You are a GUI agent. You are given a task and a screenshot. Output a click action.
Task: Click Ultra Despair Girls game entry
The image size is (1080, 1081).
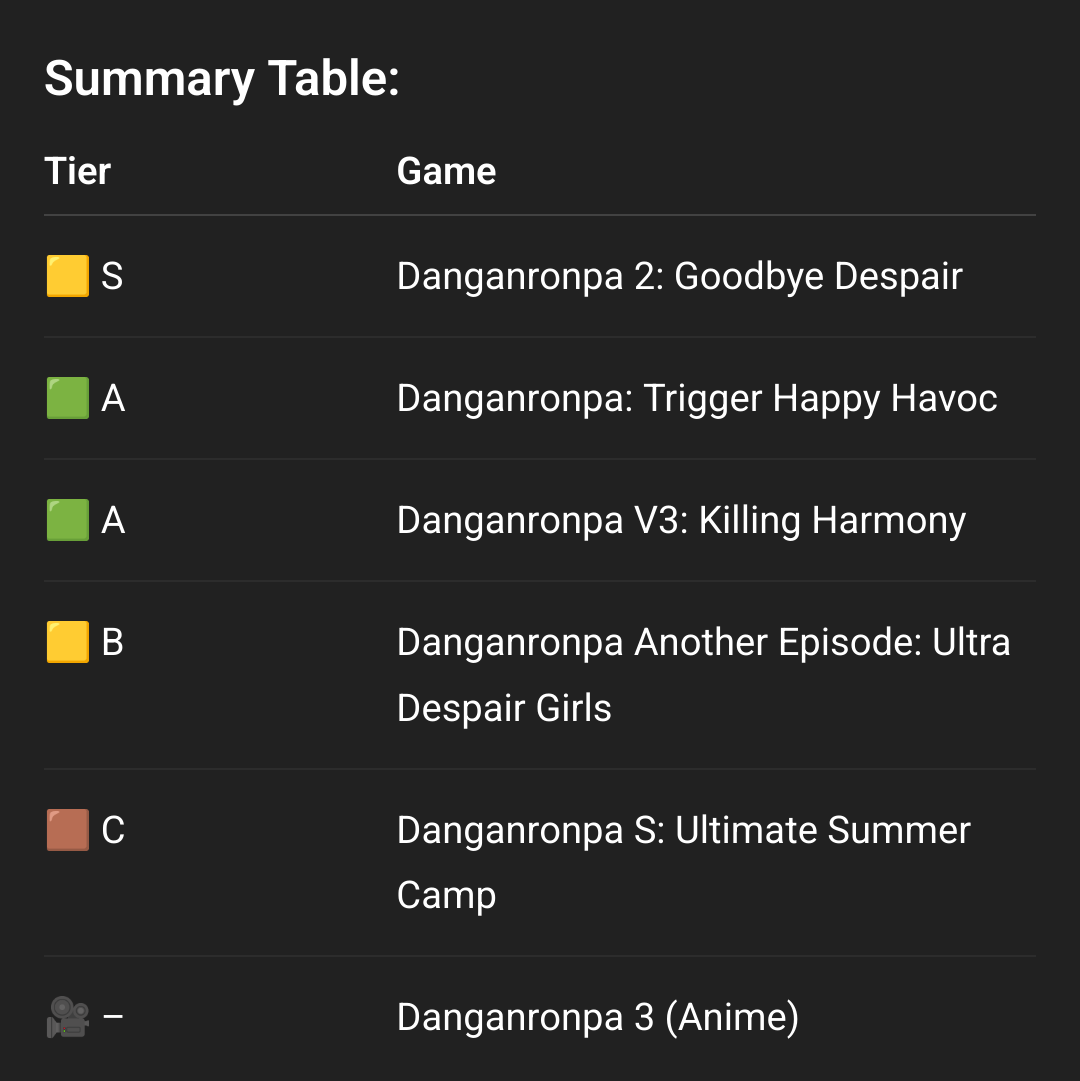[x=704, y=675]
